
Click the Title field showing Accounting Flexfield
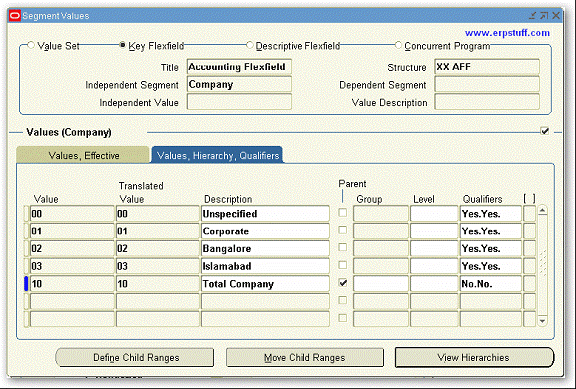tap(239, 67)
